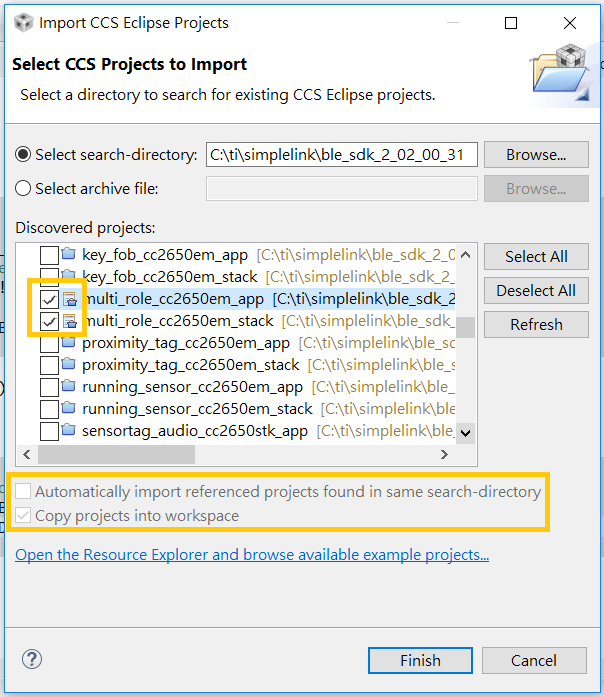
Task: Click the project list scroll up arrow
Action: click(x=465, y=255)
